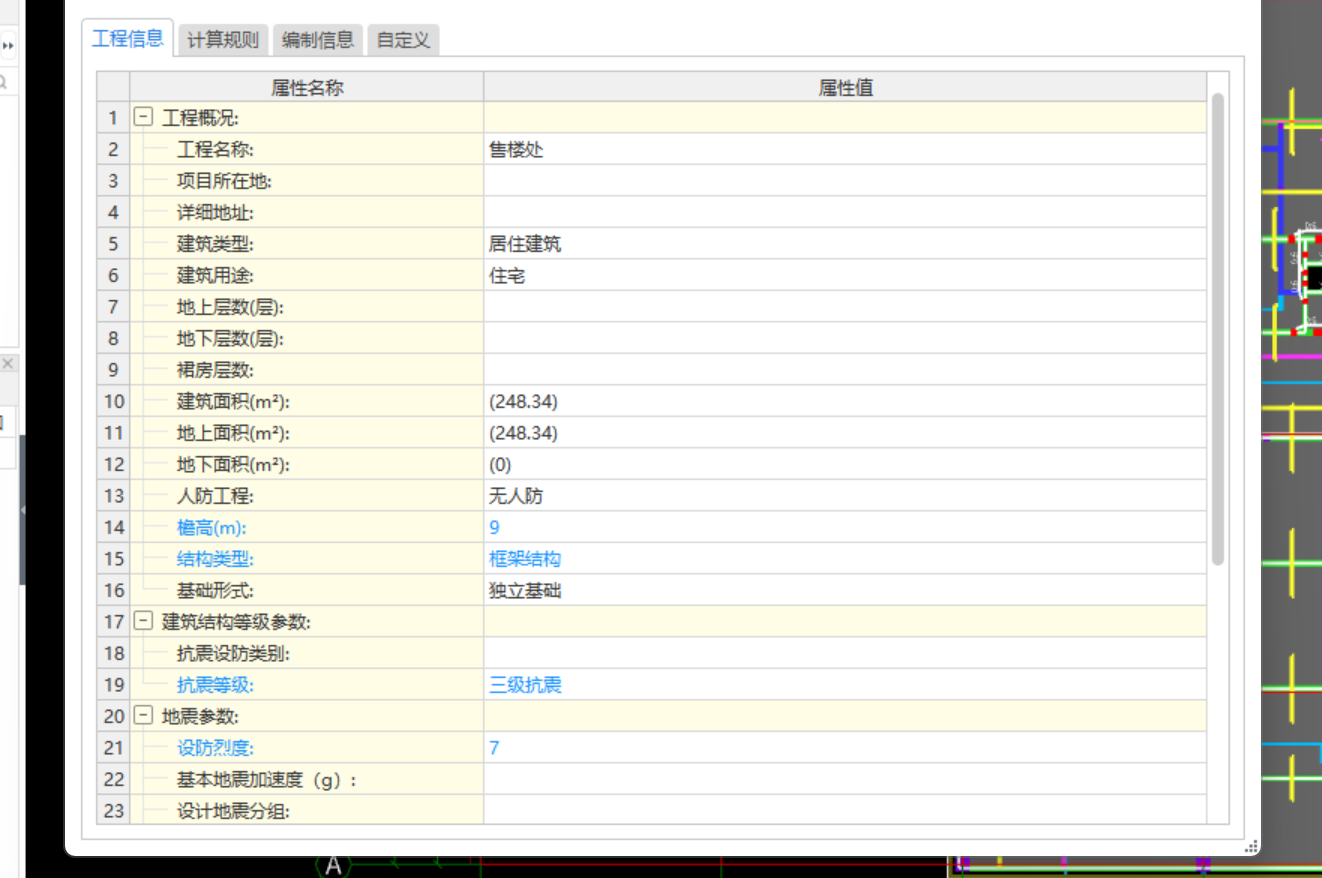Viewport: 1322px width, 878px height.
Task: Open the 编制信息 tab
Action: pos(318,40)
